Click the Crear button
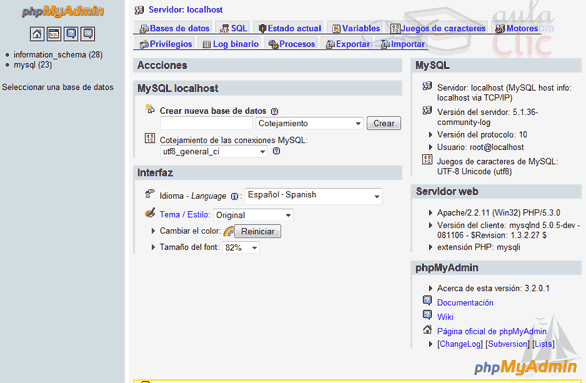586x383 pixels. click(384, 123)
